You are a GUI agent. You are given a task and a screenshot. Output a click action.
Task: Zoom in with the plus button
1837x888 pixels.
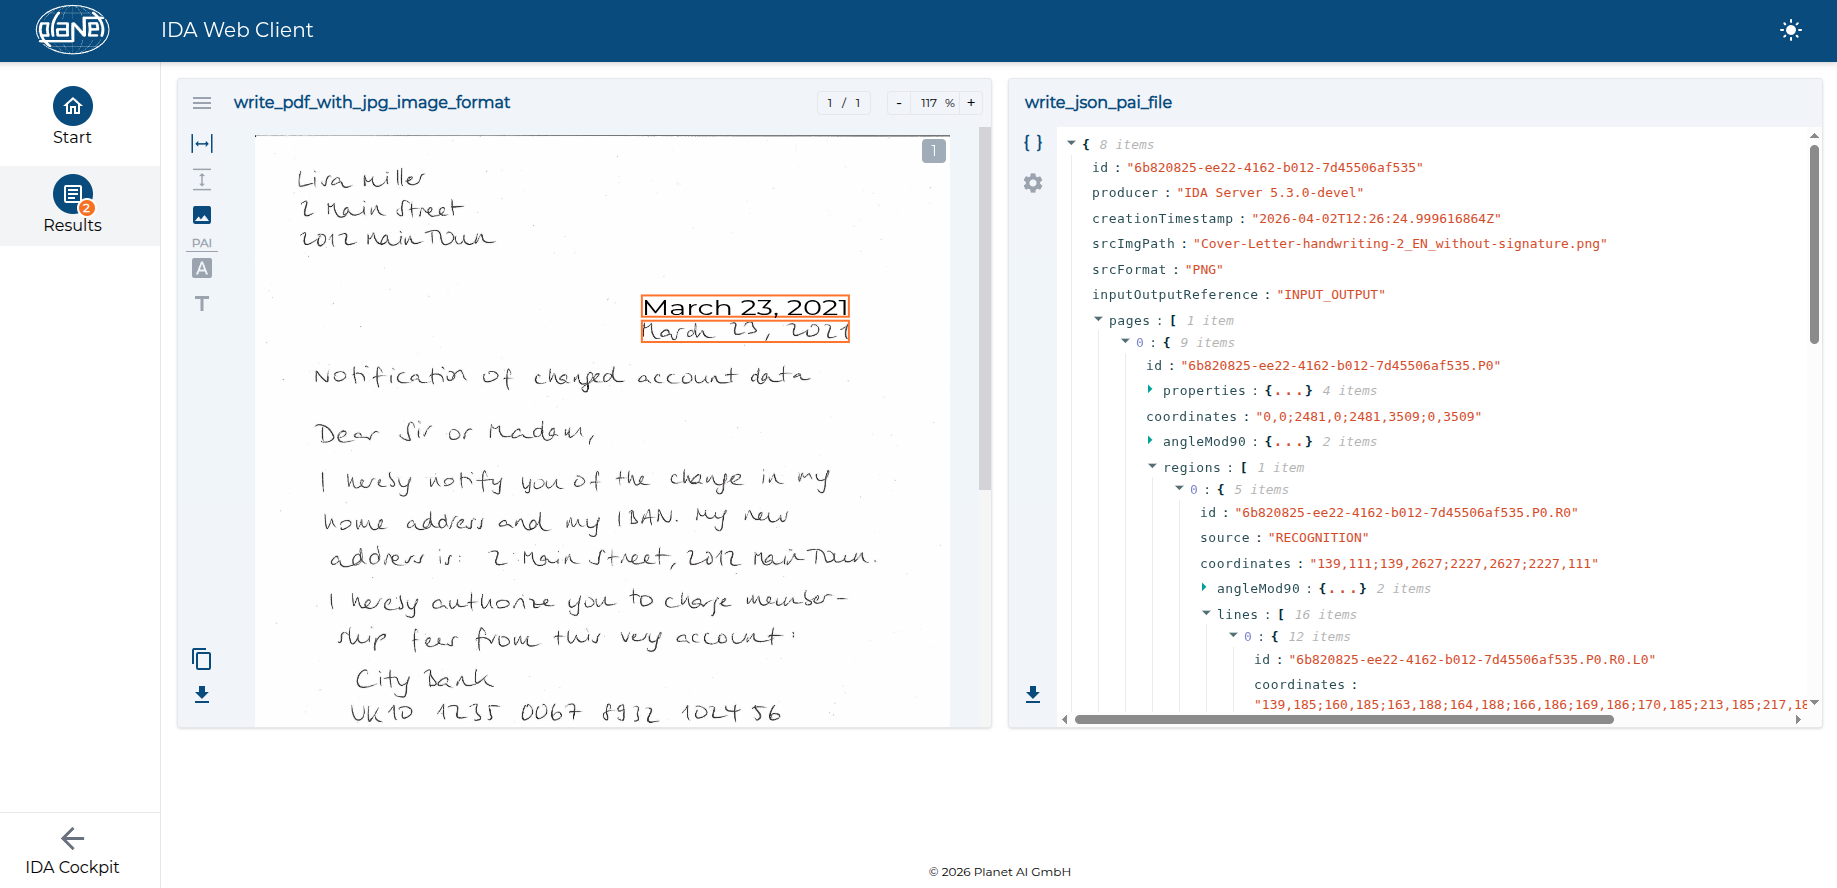coord(971,103)
